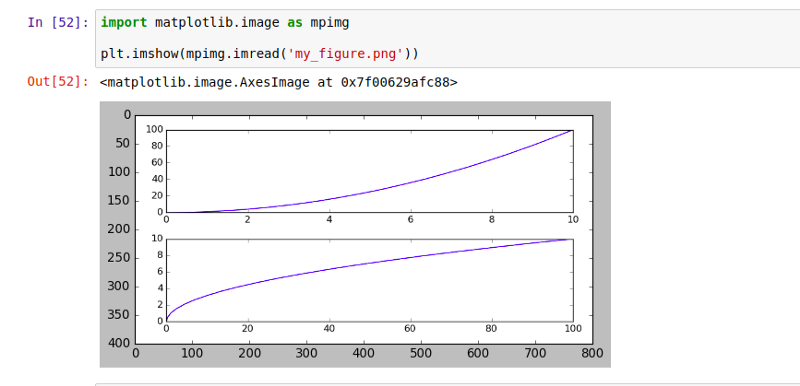This screenshot has height=386, width=800.
Task: Click the upper subplot with quadratic curve
Action: 369,171
